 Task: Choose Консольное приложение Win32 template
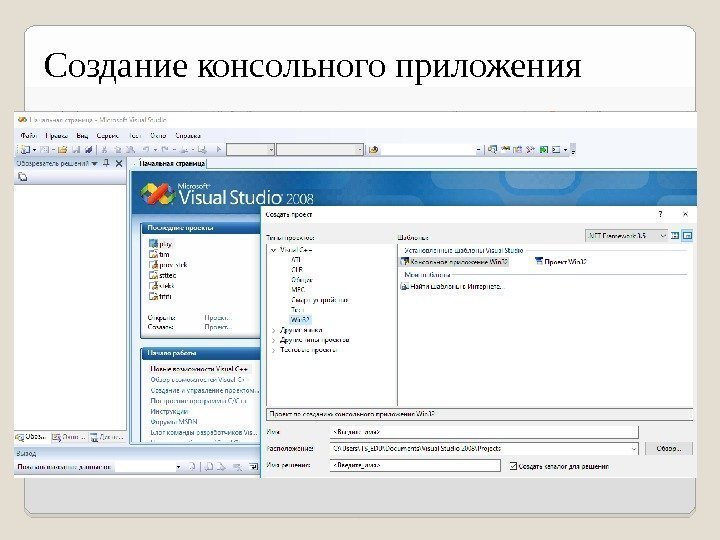point(455,262)
